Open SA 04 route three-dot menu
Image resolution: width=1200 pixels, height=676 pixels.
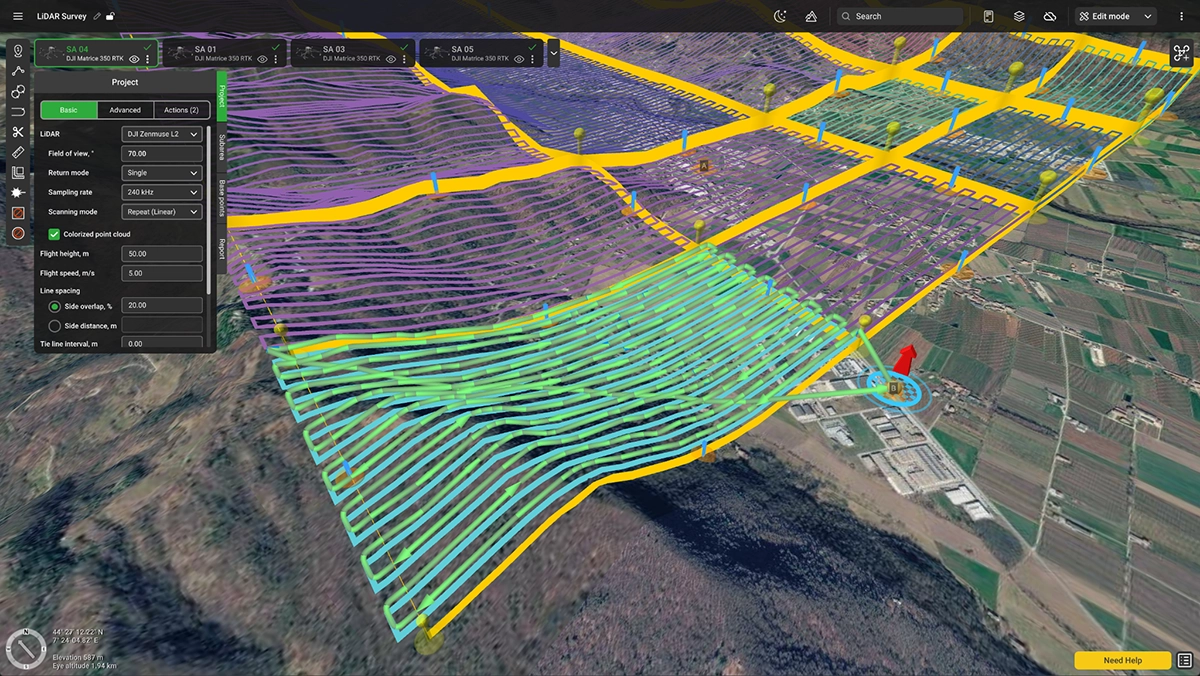click(148, 59)
